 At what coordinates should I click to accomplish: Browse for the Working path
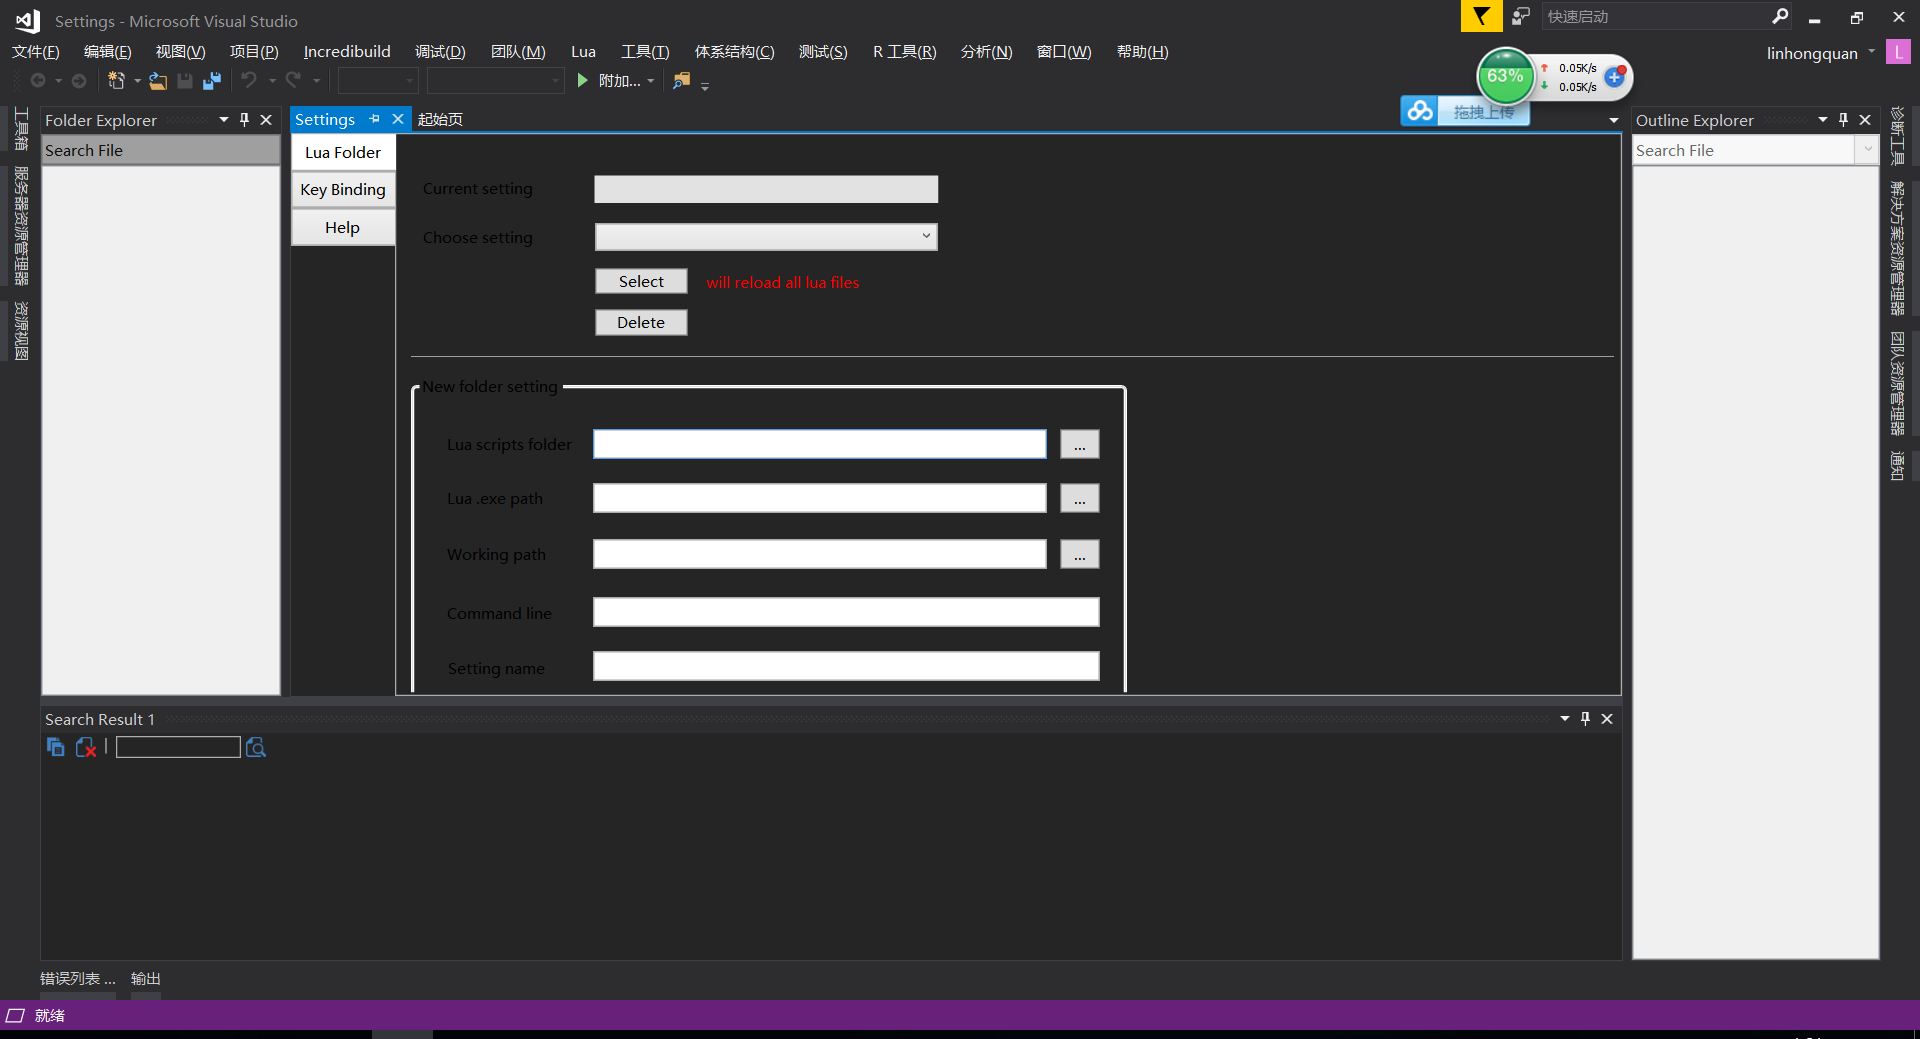click(1080, 555)
